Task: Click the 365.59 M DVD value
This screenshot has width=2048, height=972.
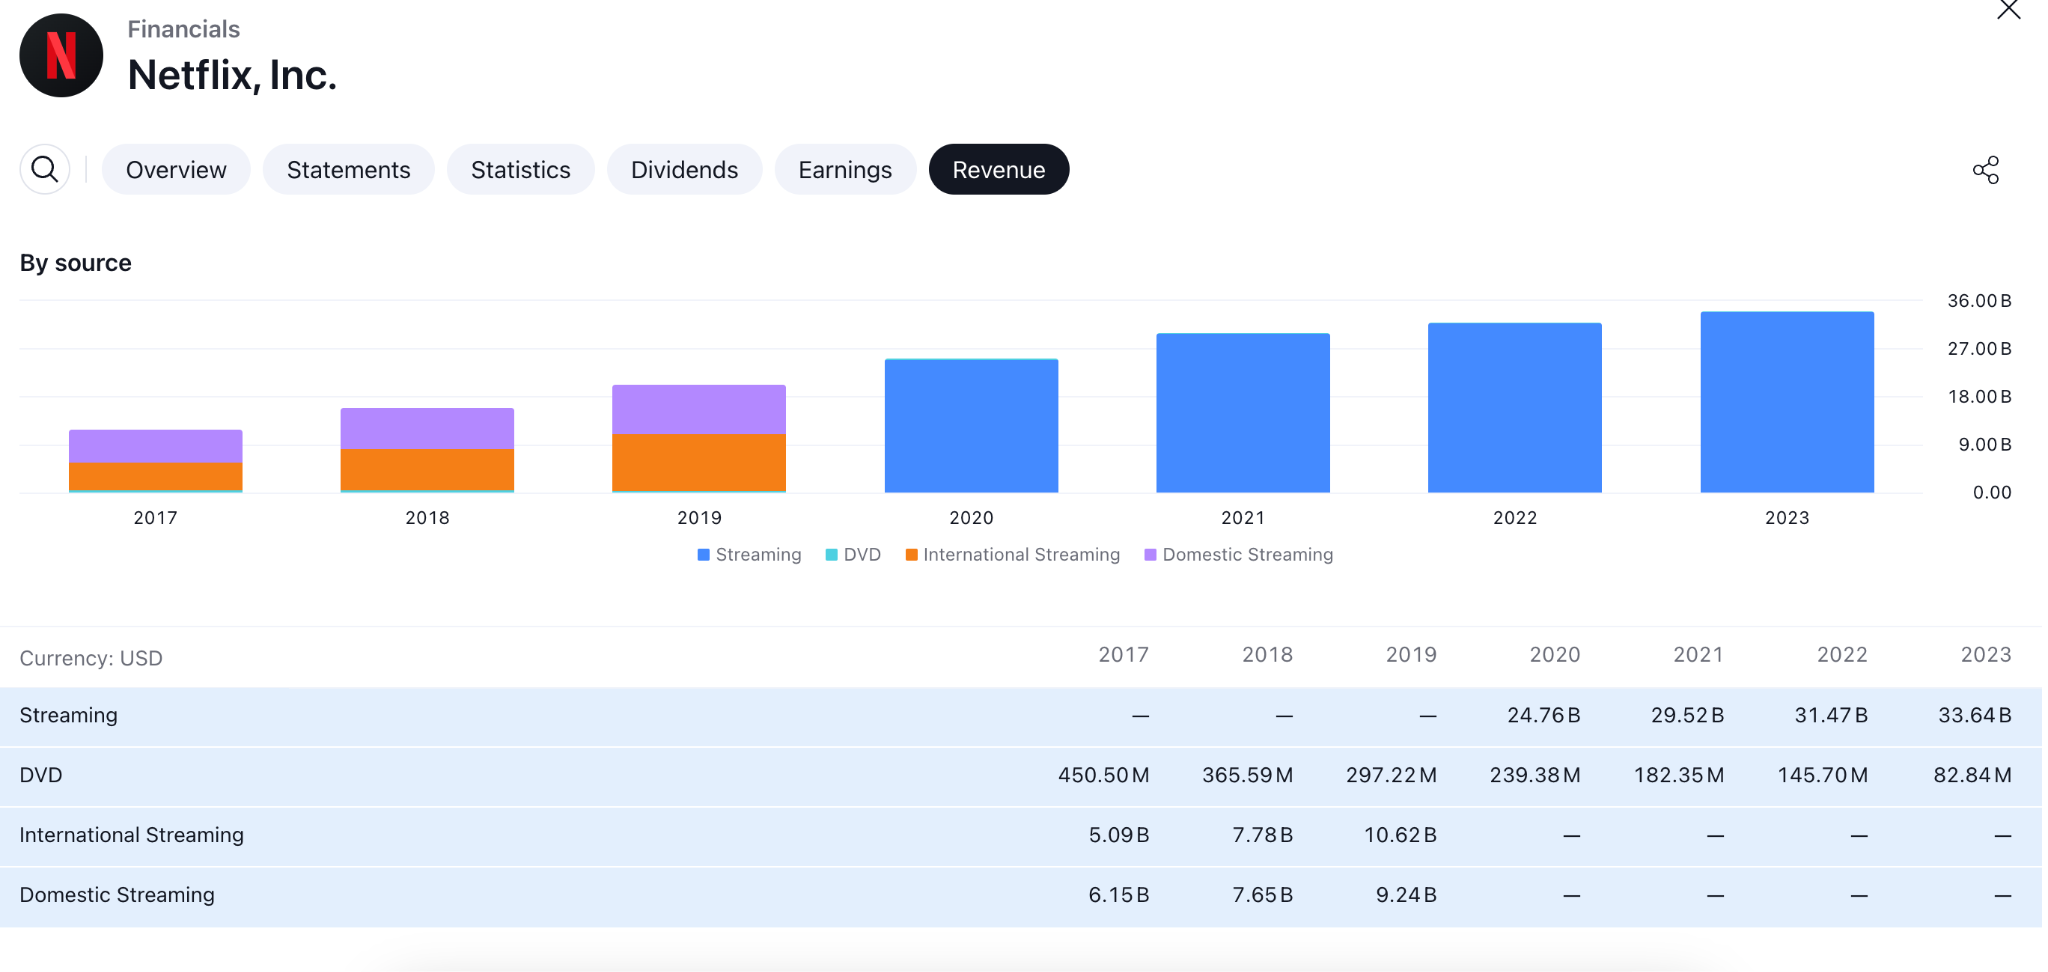Action: point(1248,775)
